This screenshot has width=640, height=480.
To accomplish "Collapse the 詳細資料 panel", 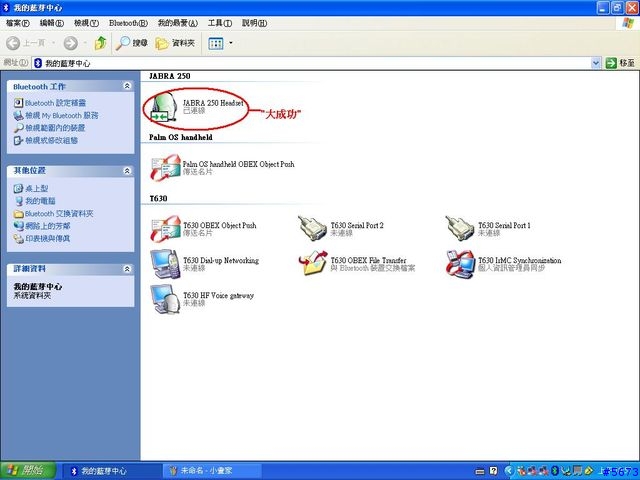I will [x=127, y=269].
